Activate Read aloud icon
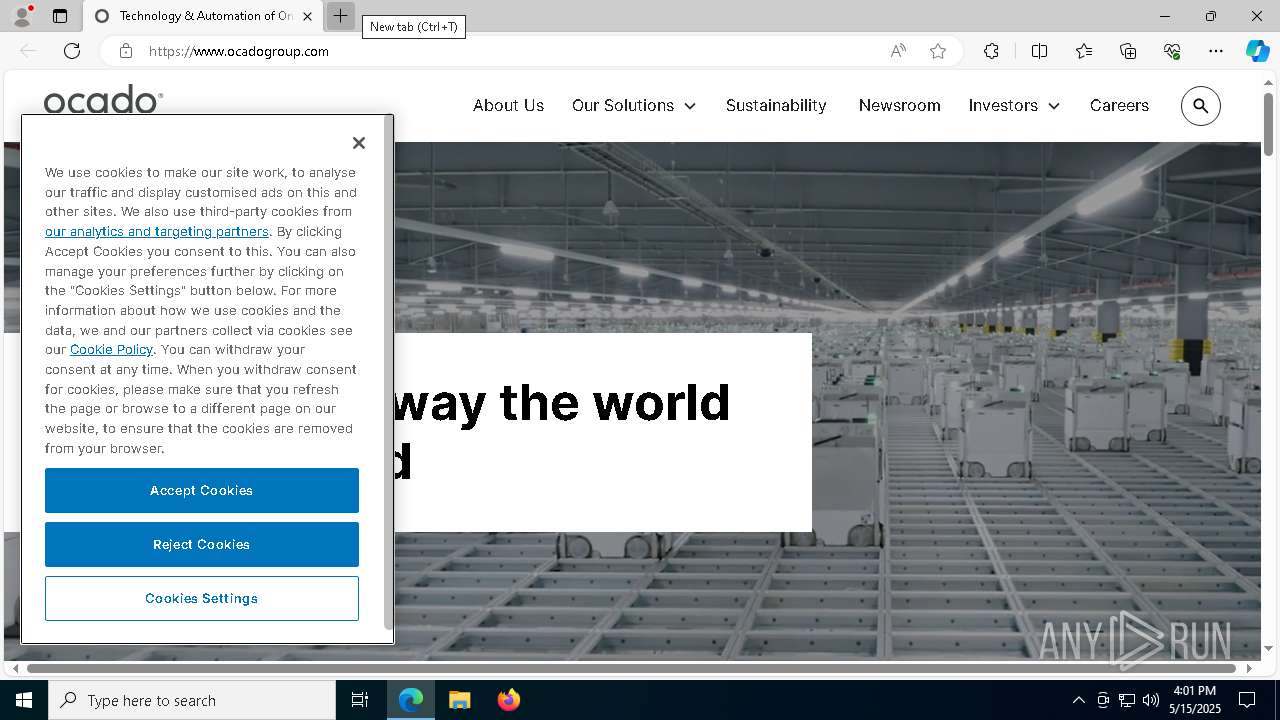1280x720 pixels. pos(898,51)
